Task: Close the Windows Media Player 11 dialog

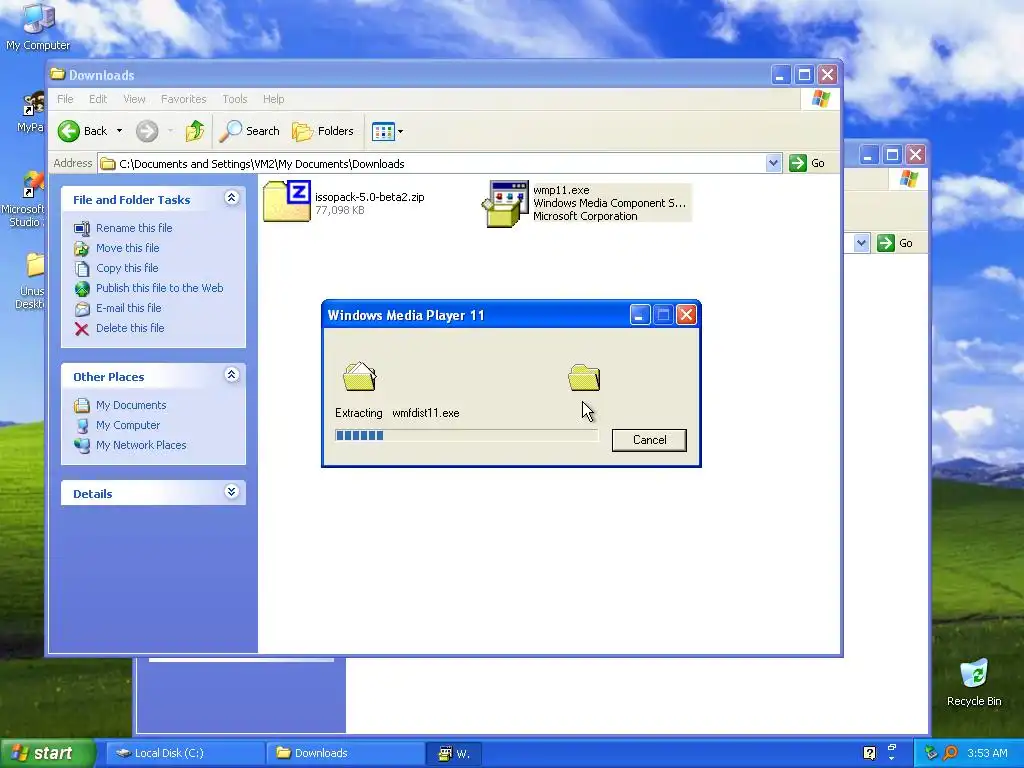Action: click(x=686, y=315)
